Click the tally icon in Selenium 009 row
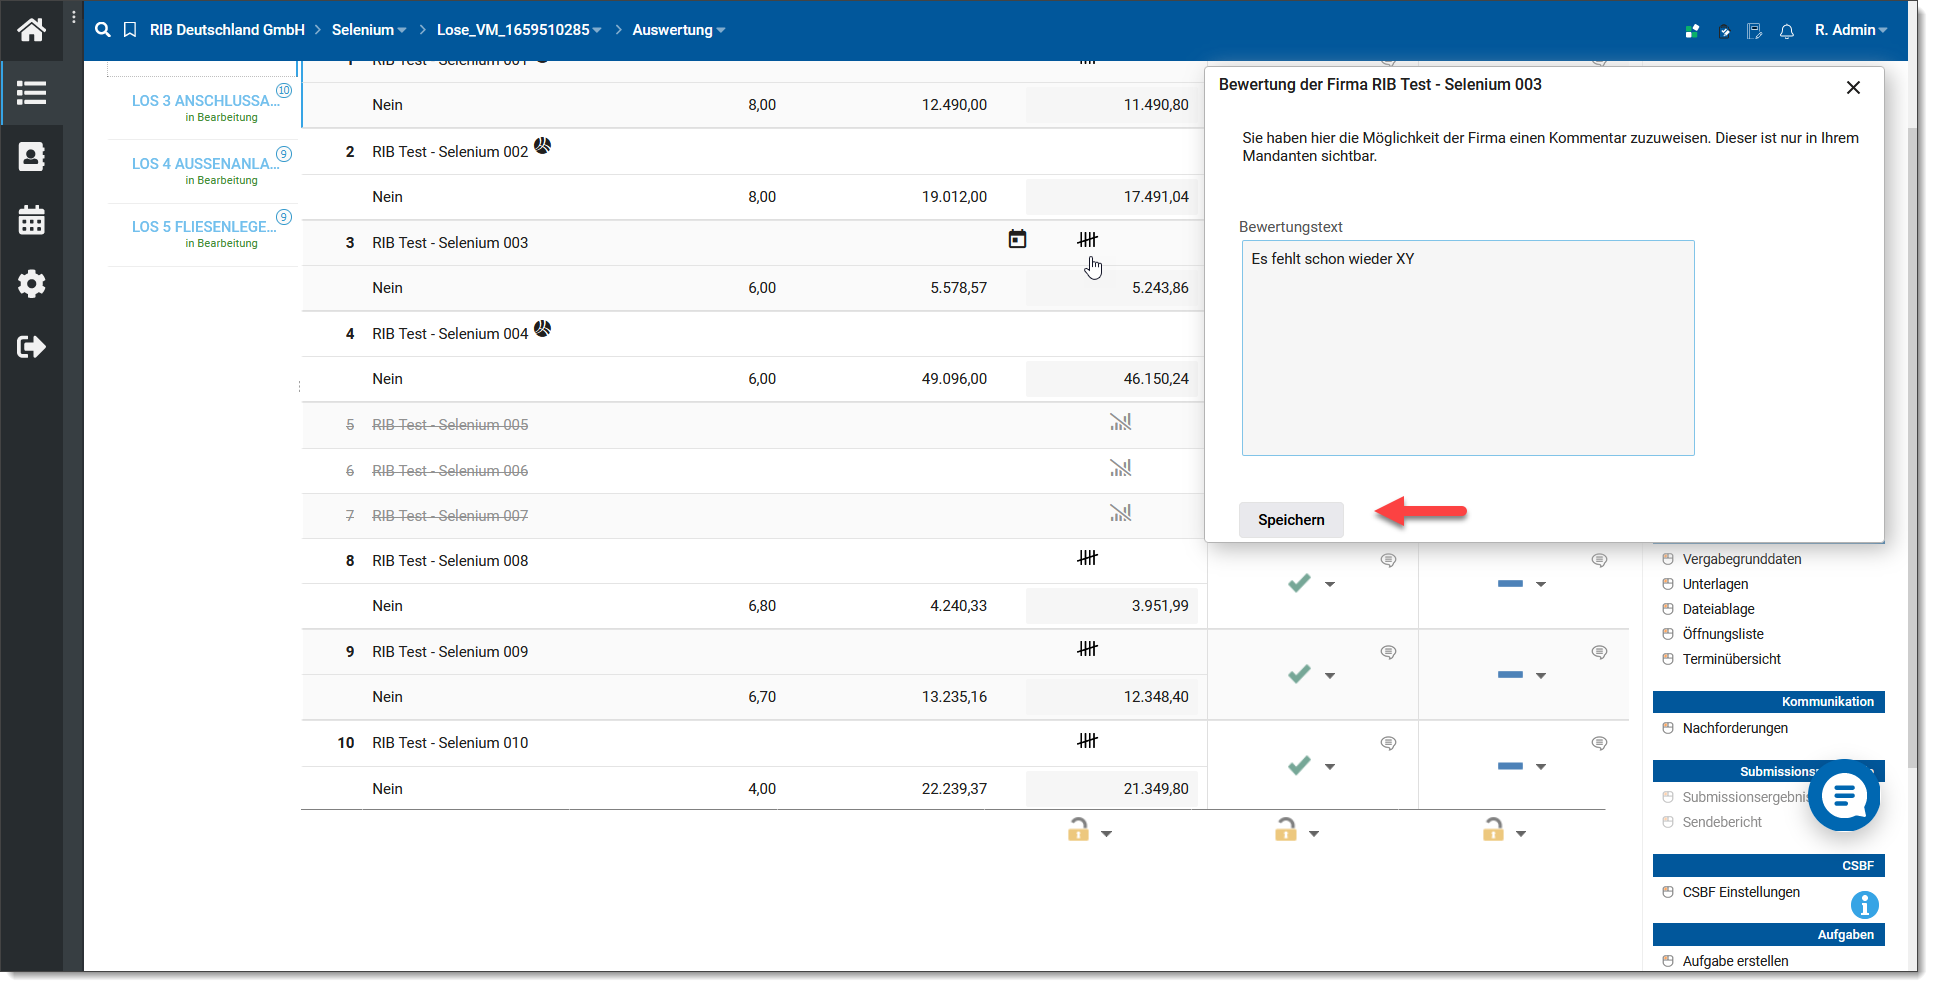 click(1087, 649)
